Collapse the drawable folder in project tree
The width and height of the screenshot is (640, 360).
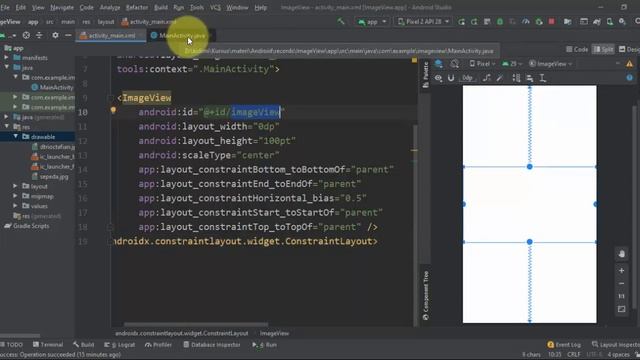click(16, 137)
